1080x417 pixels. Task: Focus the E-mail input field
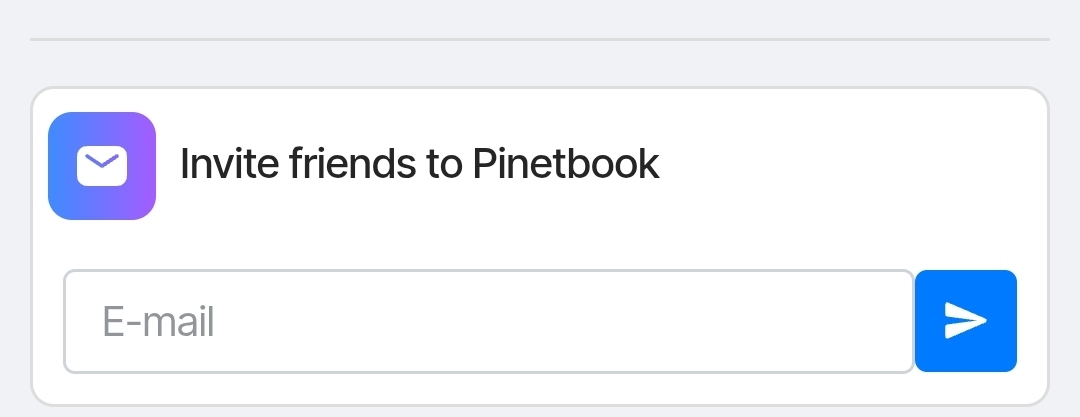tap(488, 321)
